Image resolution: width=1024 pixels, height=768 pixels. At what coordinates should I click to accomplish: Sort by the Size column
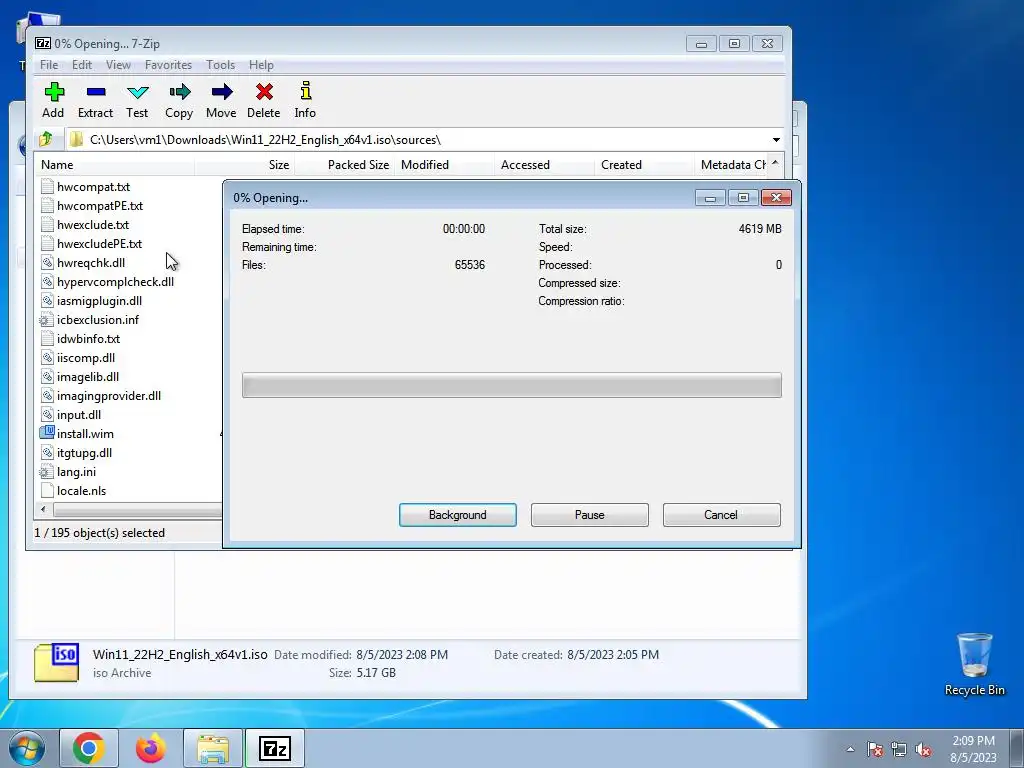tap(244, 165)
